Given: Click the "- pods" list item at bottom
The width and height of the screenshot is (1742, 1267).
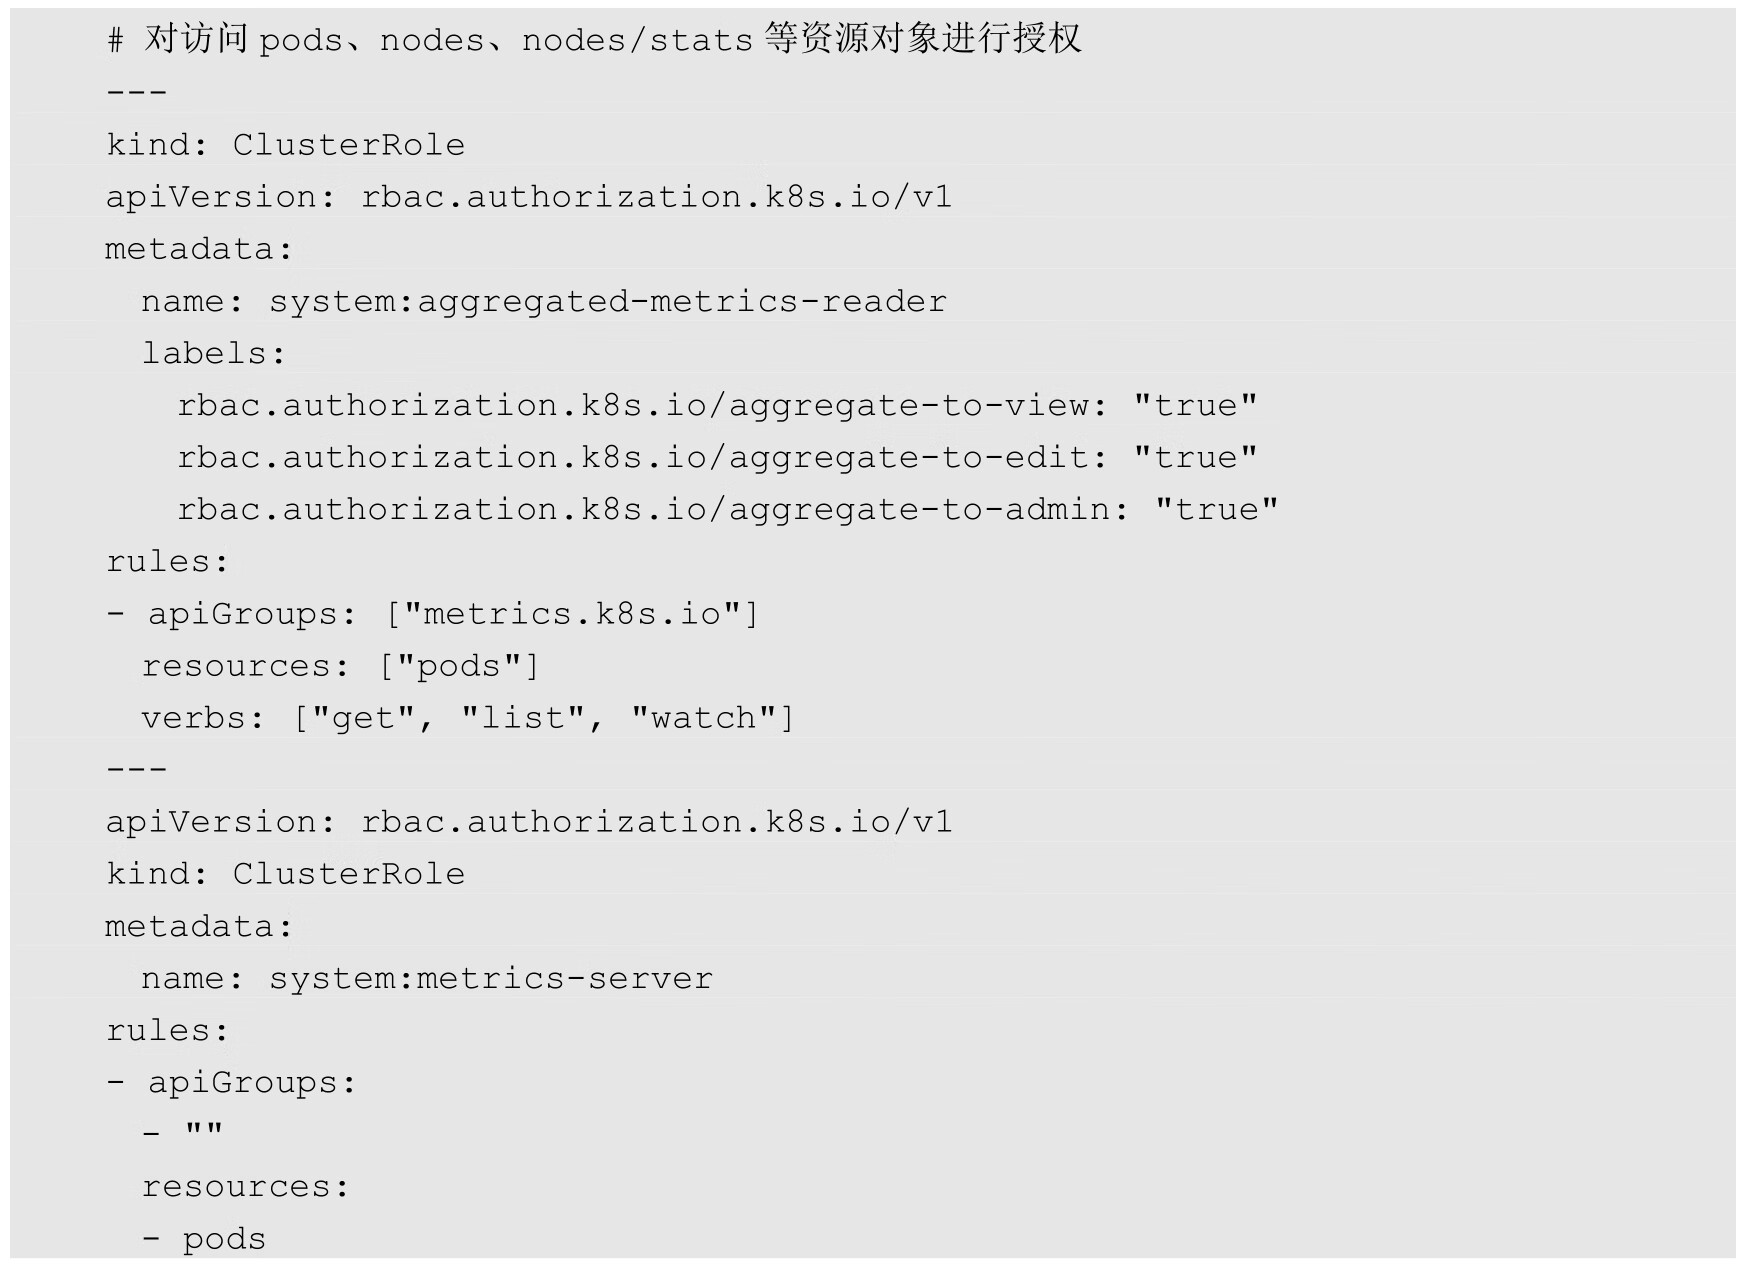Looking at the screenshot, I should [205, 1239].
